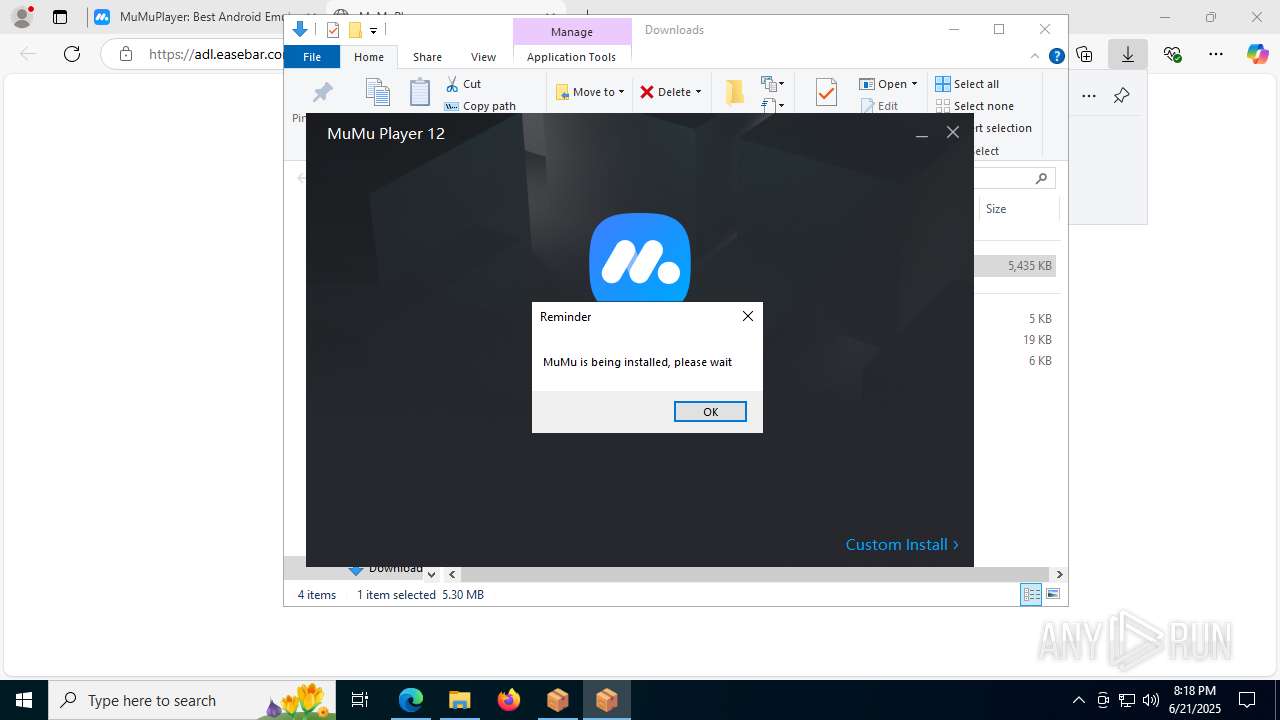Screen dimensions: 1280x720
Task: Click the Quick Access properties icon
Action: [x=333, y=30]
